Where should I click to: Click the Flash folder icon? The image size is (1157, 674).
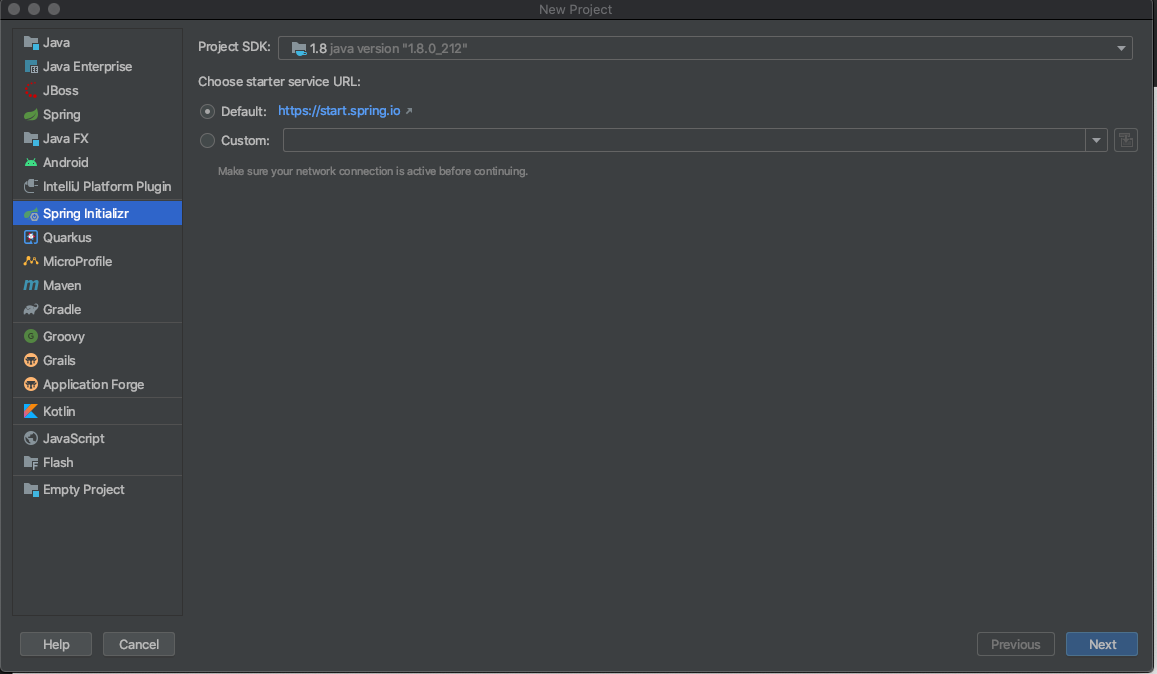point(31,463)
